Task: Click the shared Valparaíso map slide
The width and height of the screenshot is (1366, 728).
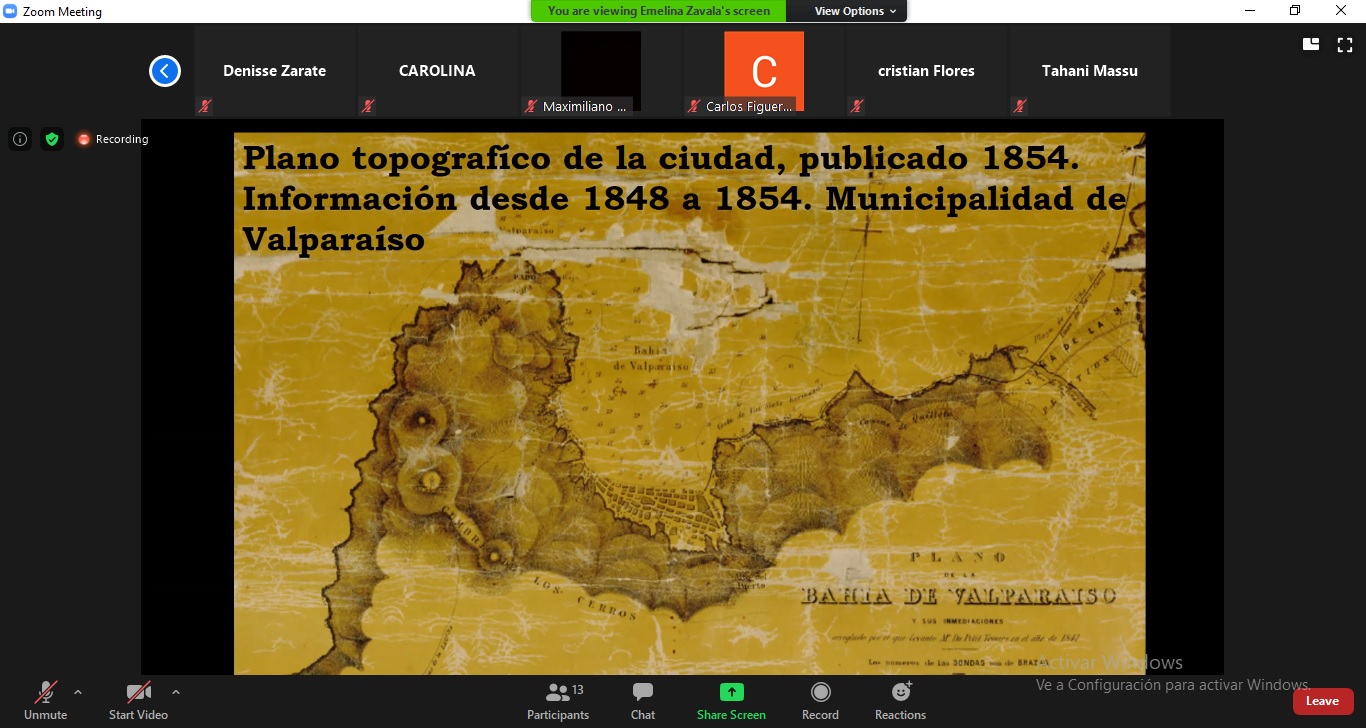Action: (x=689, y=420)
